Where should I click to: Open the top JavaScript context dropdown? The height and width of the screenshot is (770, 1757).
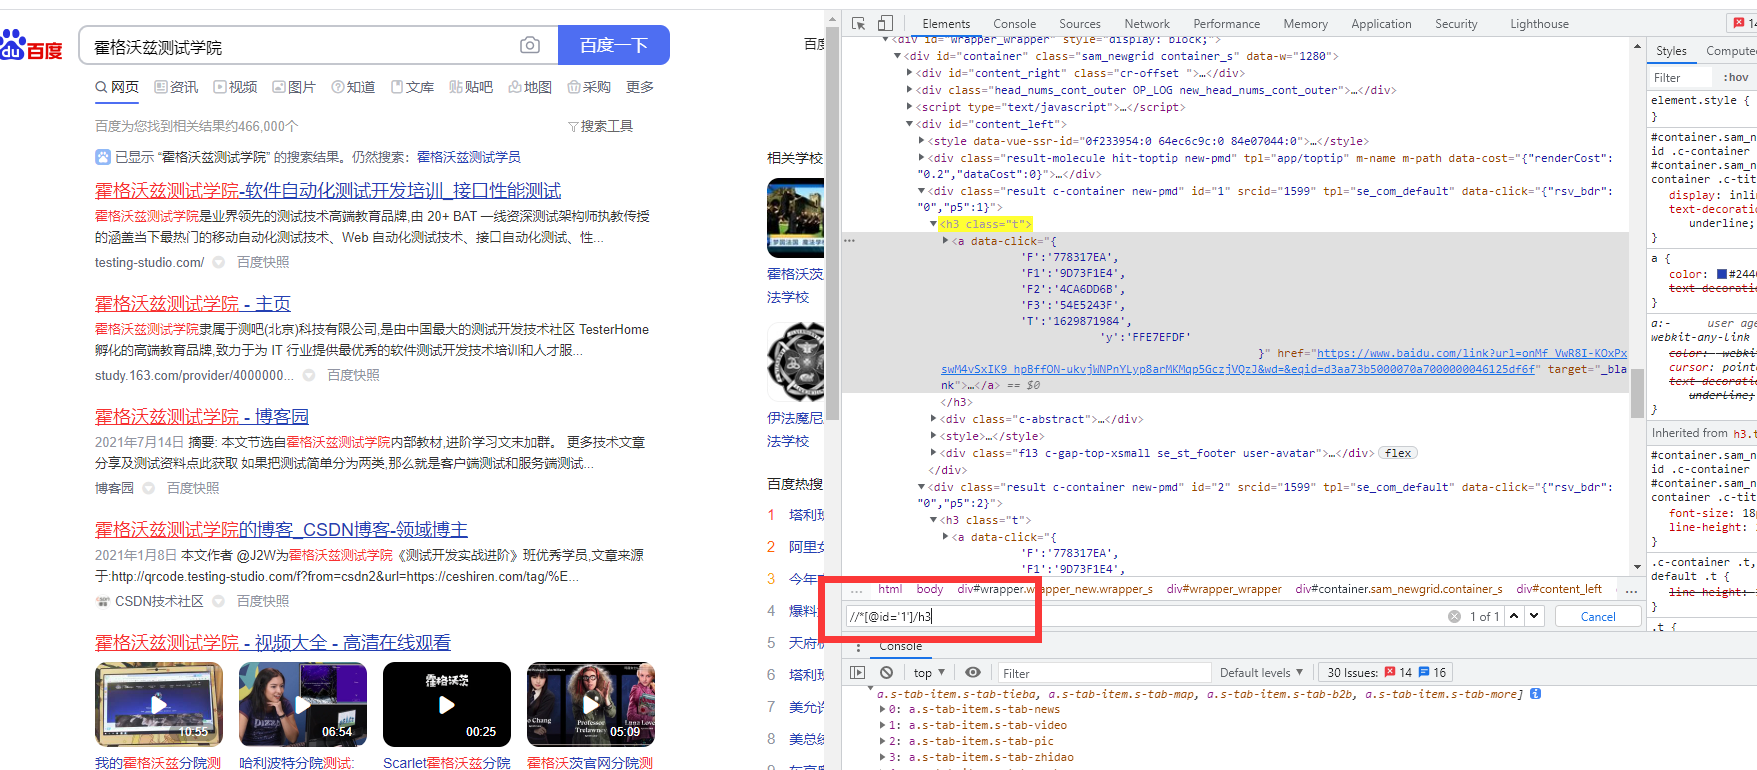click(929, 673)
